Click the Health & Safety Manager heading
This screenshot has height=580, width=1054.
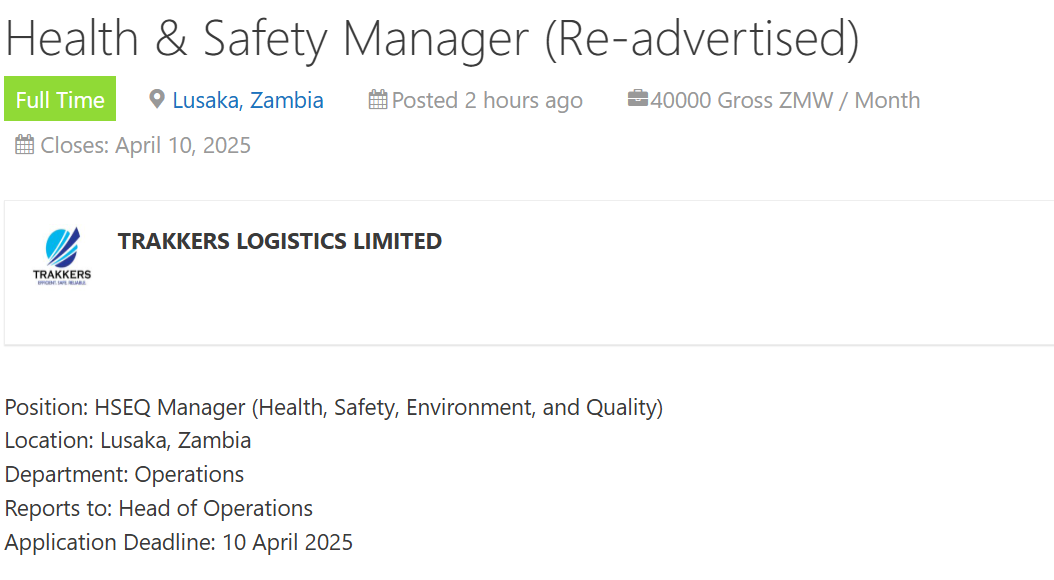coord(432,38)
